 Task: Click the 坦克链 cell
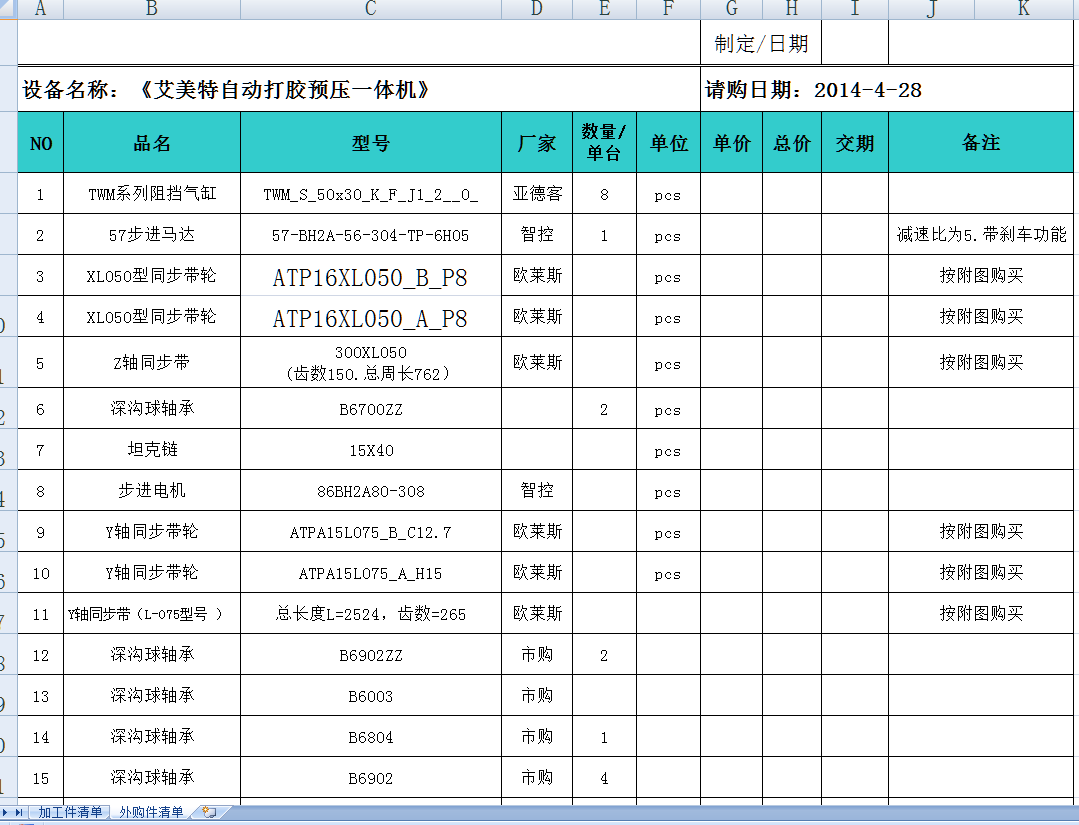click(152, 450)
